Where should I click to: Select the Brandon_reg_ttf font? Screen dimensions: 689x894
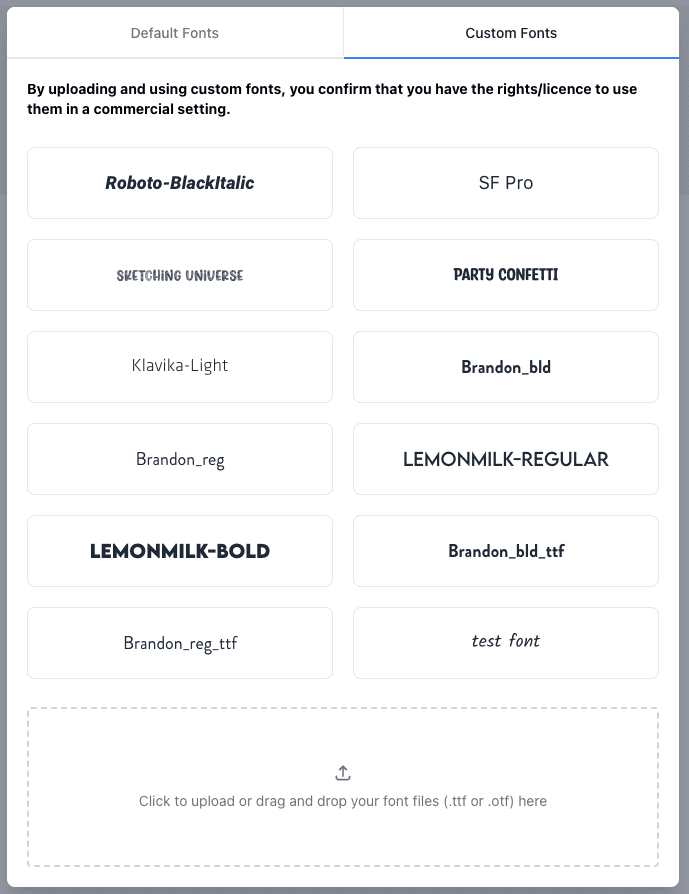pos(180,643)
